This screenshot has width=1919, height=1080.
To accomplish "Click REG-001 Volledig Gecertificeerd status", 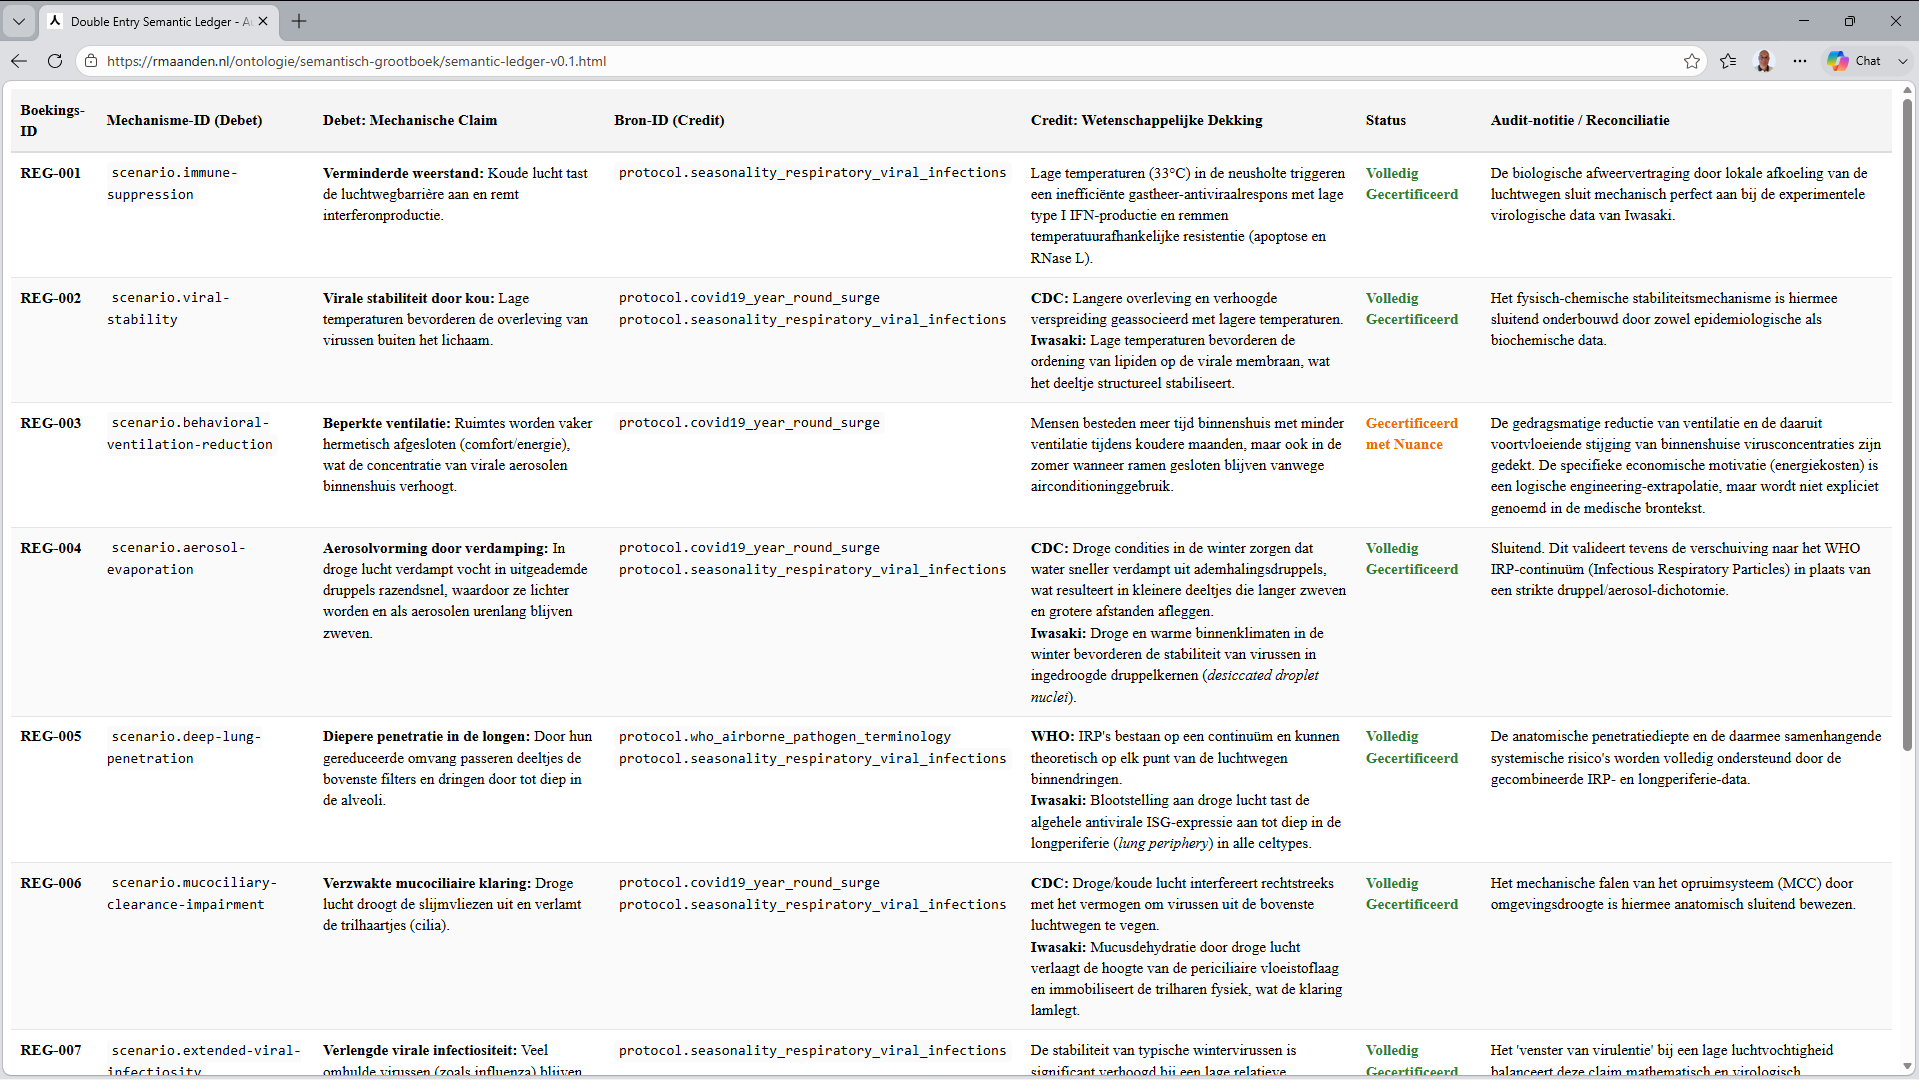I will pos(1412,184).
